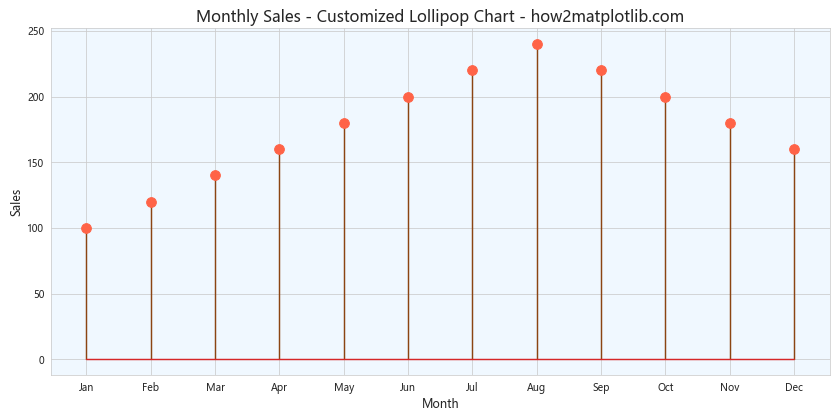Click the August lollipop marker at 240

click(537, 44)
